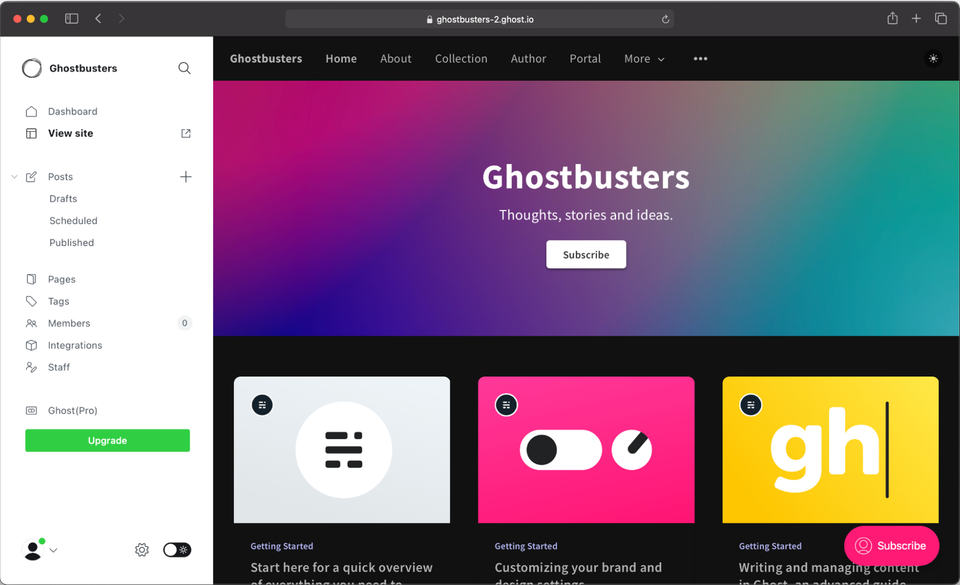Open the Pages section
The image size is (960, 585).
coord(62,279)
